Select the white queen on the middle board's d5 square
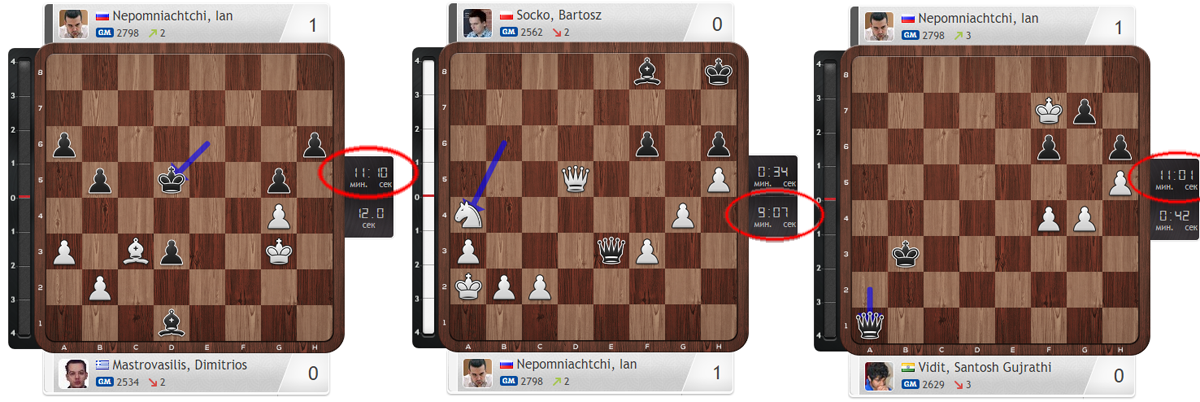Image resolution: width=1200 pixels, height=402 pixels. coord(574,179)
